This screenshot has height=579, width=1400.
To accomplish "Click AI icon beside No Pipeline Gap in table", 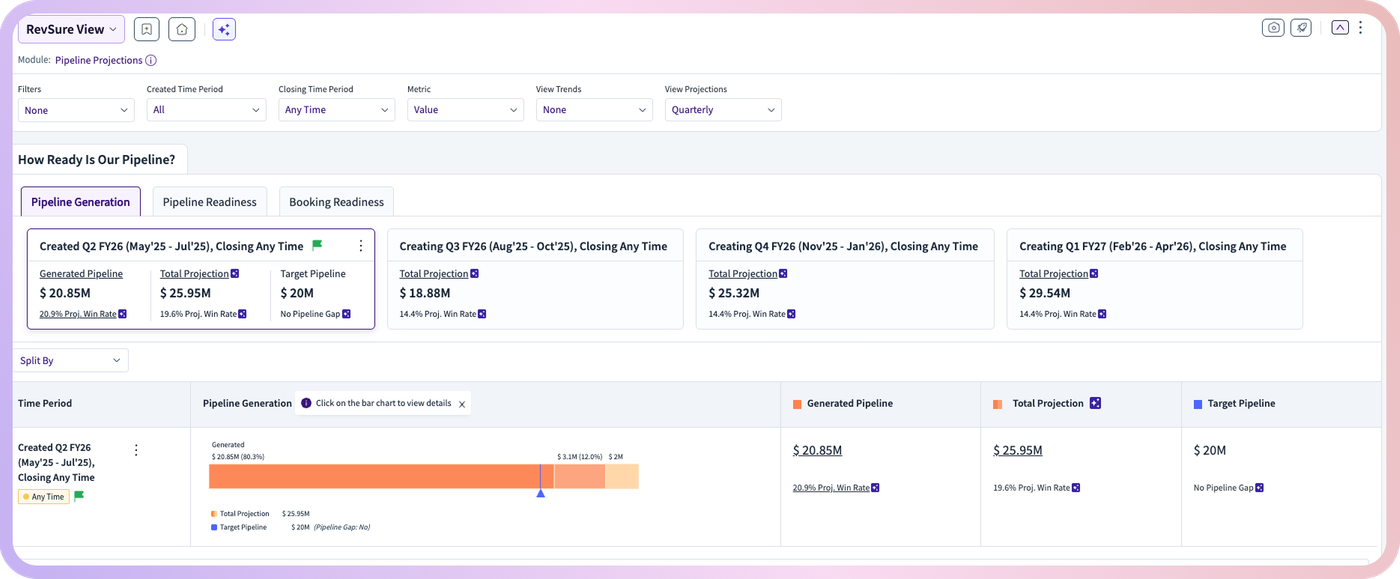I will point(1259,488).
